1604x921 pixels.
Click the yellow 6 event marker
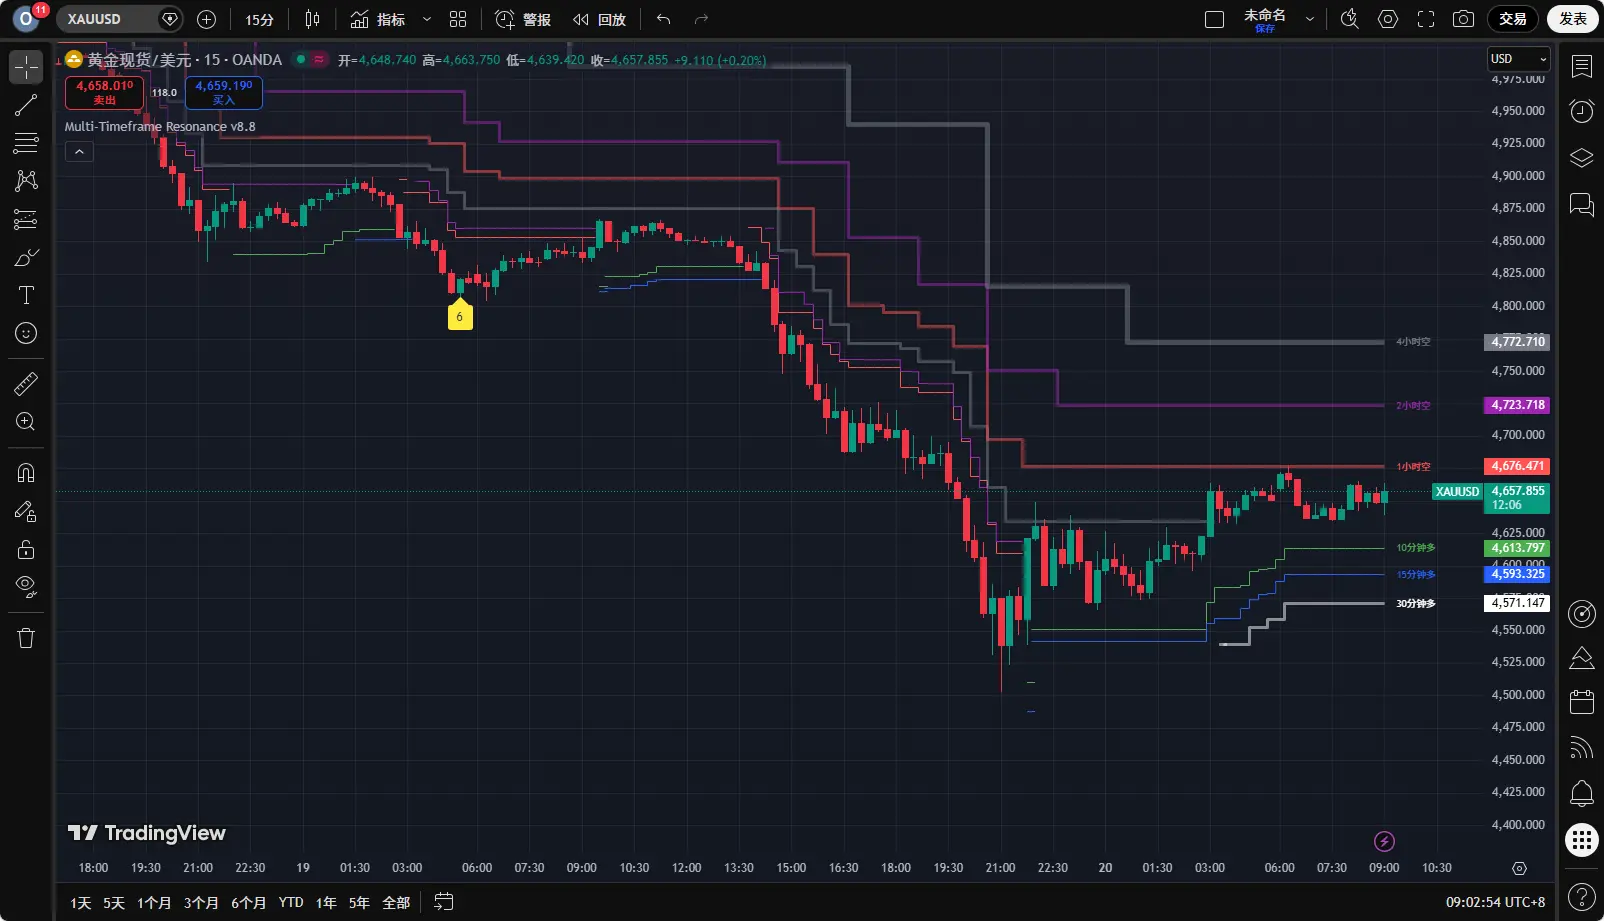[460, 314]
